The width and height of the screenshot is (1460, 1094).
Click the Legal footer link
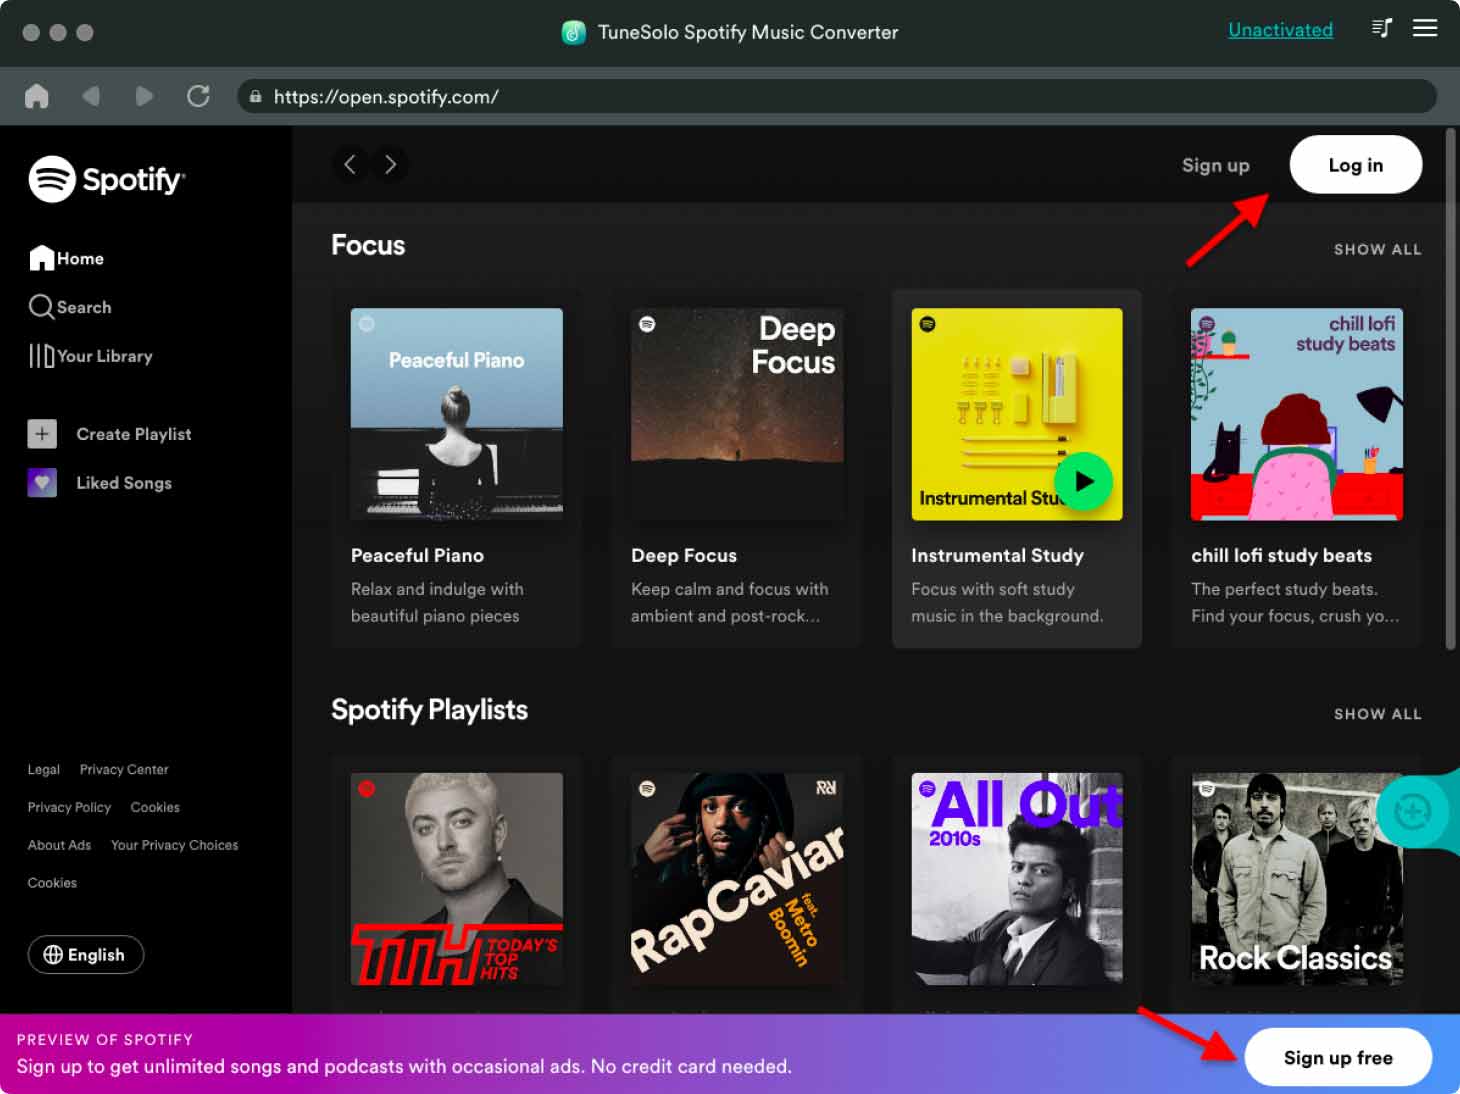44,769
